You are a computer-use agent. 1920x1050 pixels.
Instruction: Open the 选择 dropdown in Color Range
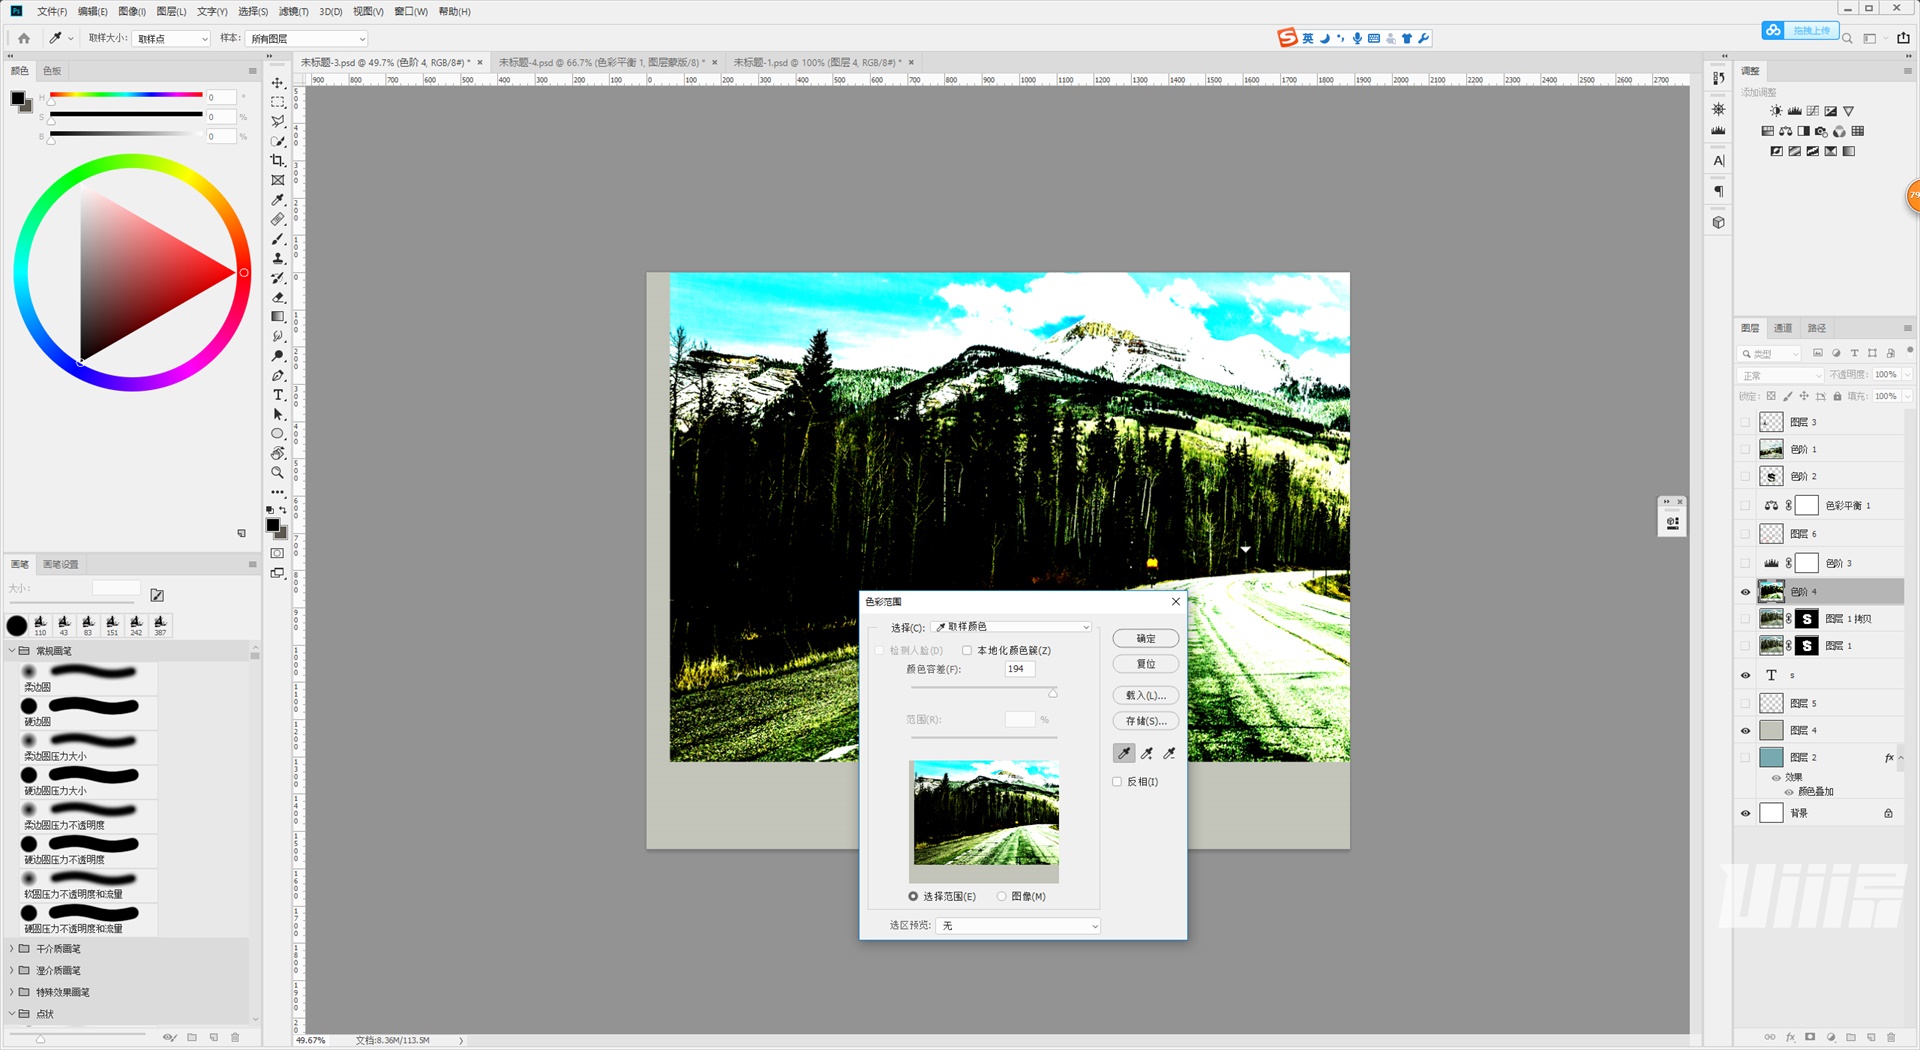point(1011,627)
